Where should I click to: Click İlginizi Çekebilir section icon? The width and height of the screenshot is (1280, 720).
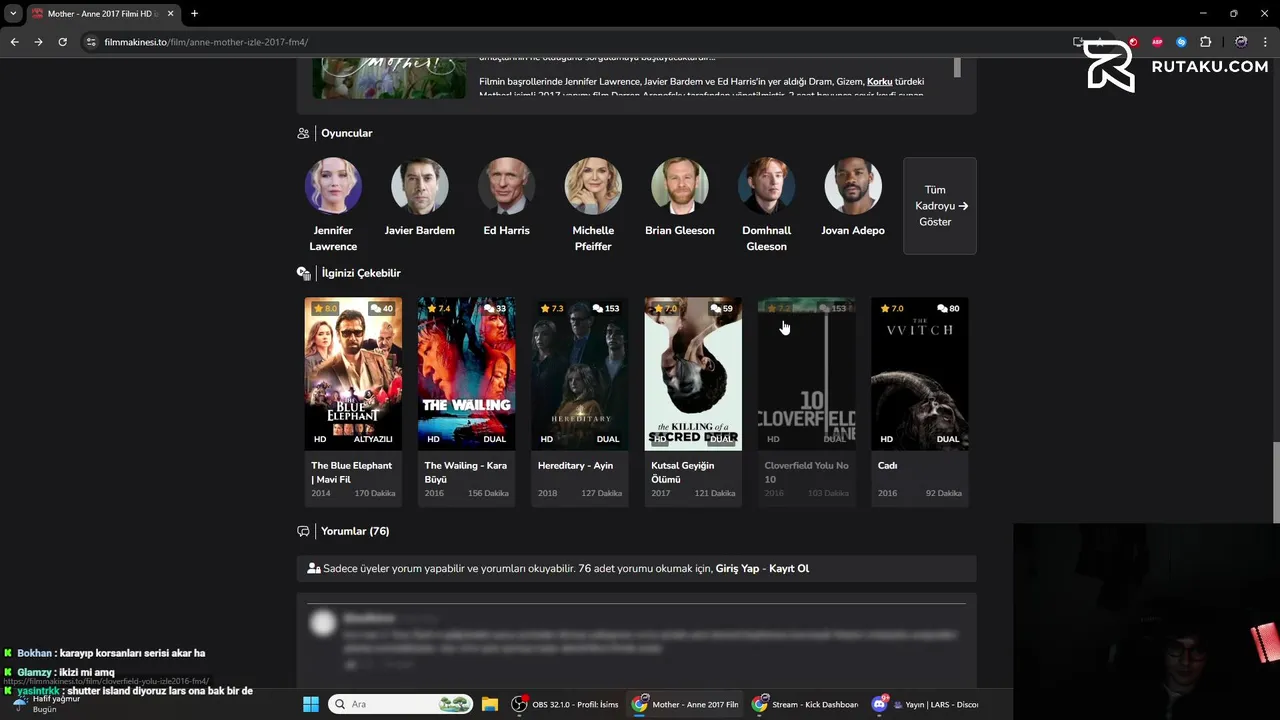(304, 273)
